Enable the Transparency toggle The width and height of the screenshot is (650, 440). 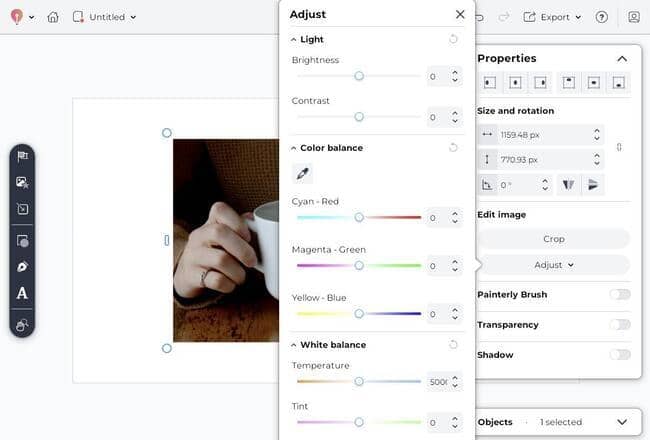pos(620,324)
